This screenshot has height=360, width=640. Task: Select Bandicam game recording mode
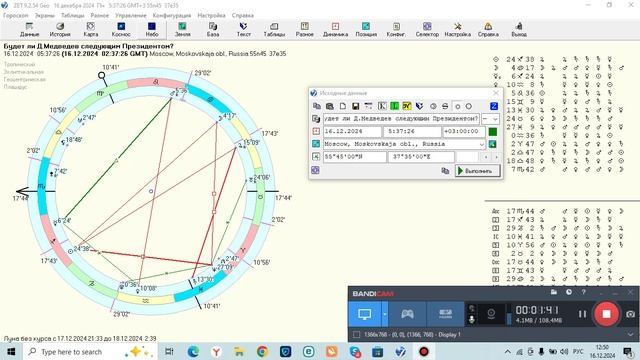[x=407, y=314]
